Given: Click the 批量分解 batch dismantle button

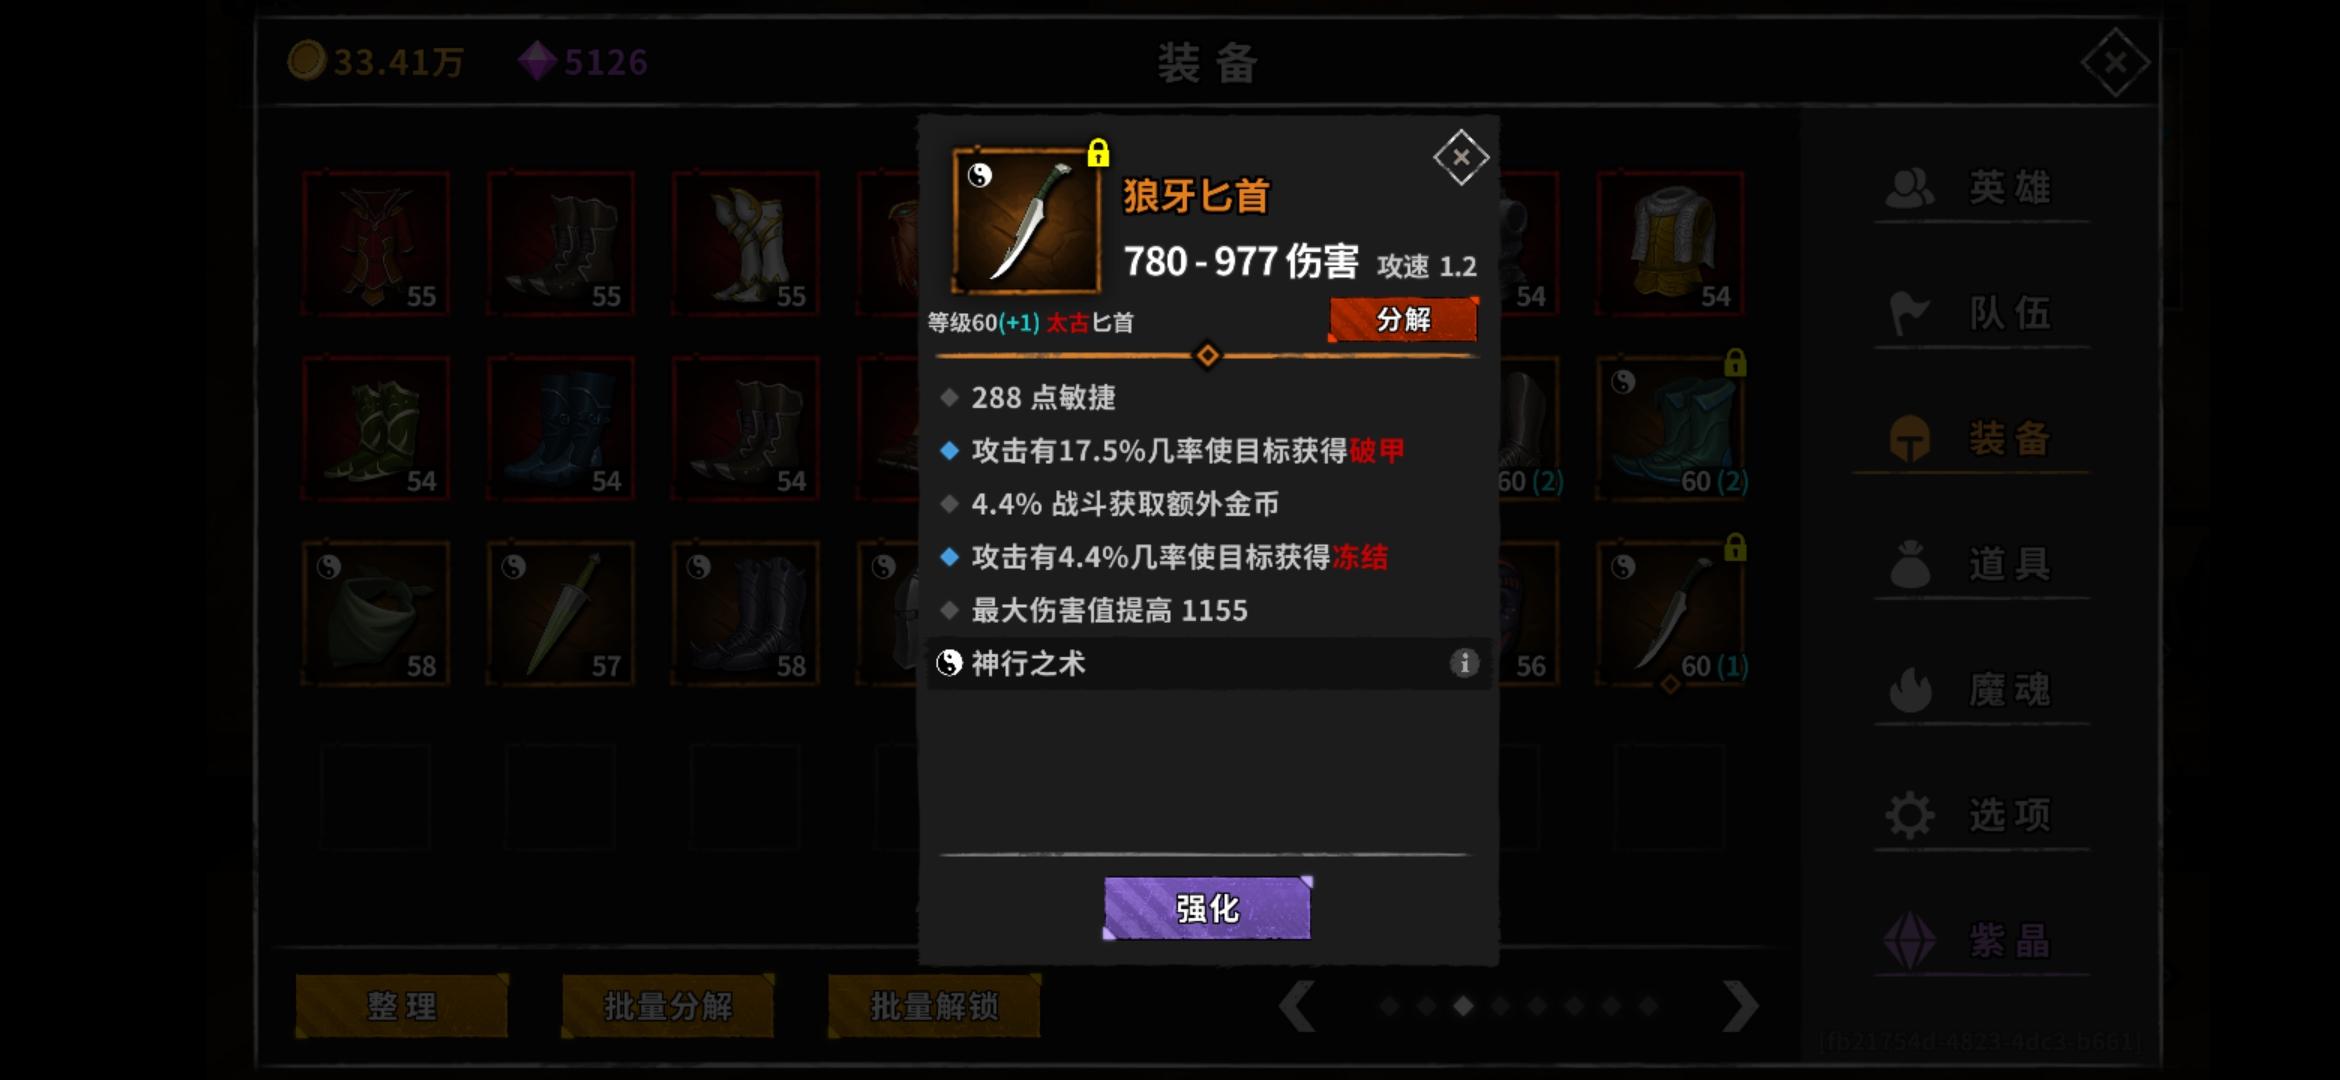Looking at the screenshot, I should 668,1006.
